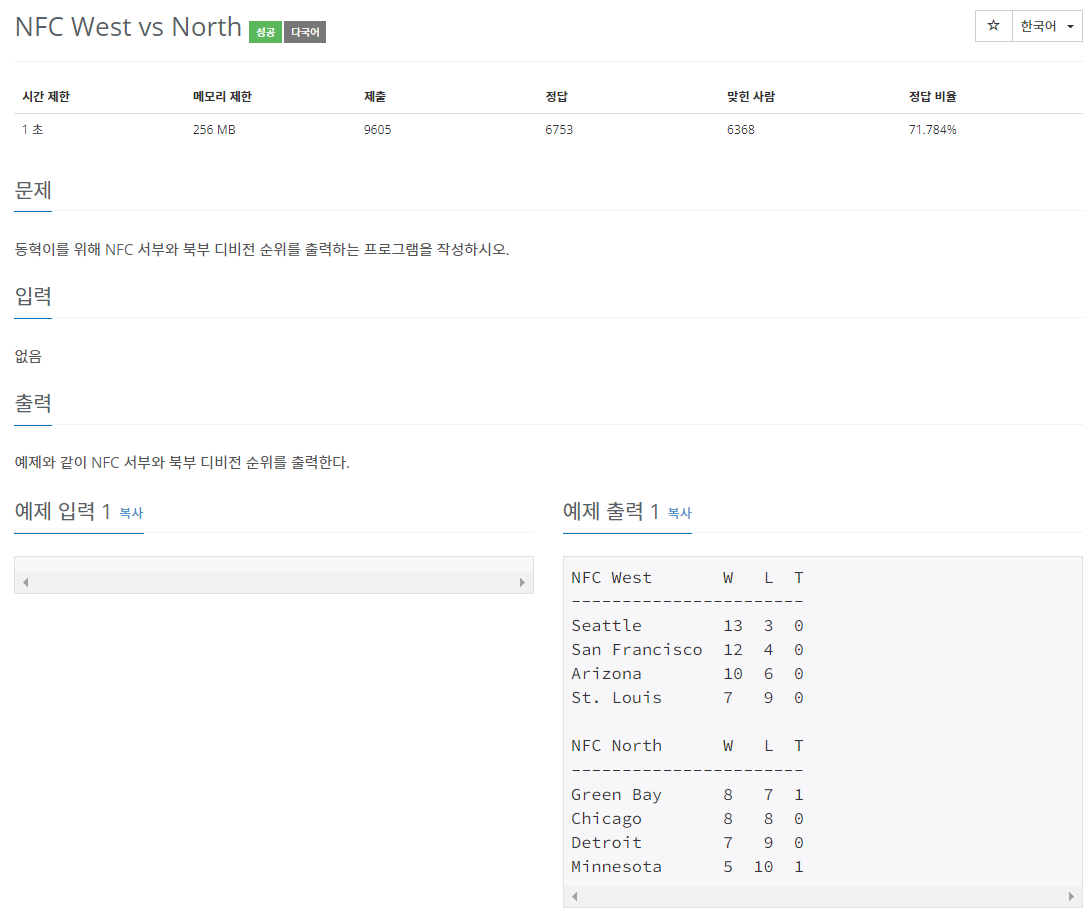Click the Chicago row in sample output

(x=687, y=819)
